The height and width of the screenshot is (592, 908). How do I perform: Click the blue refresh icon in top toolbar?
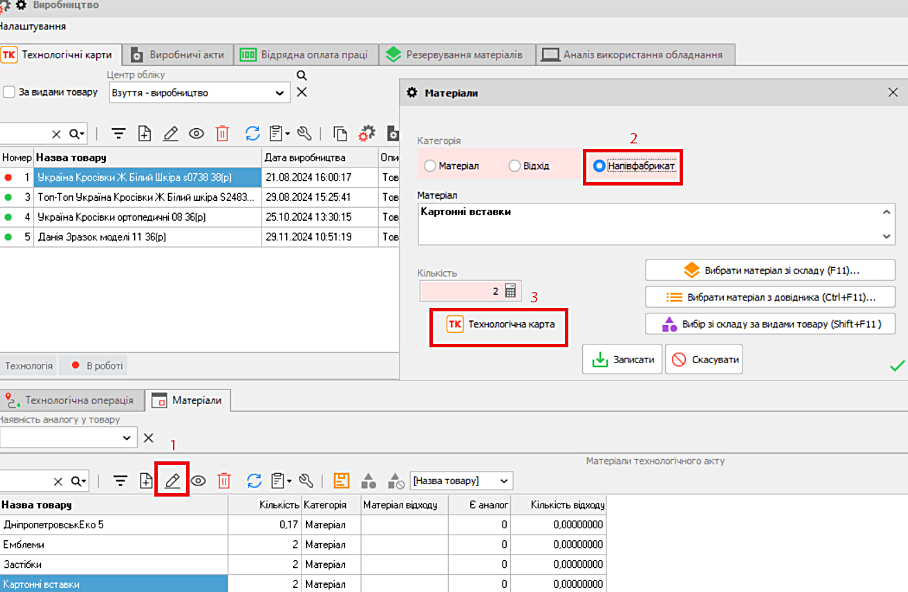pos(252,133)
